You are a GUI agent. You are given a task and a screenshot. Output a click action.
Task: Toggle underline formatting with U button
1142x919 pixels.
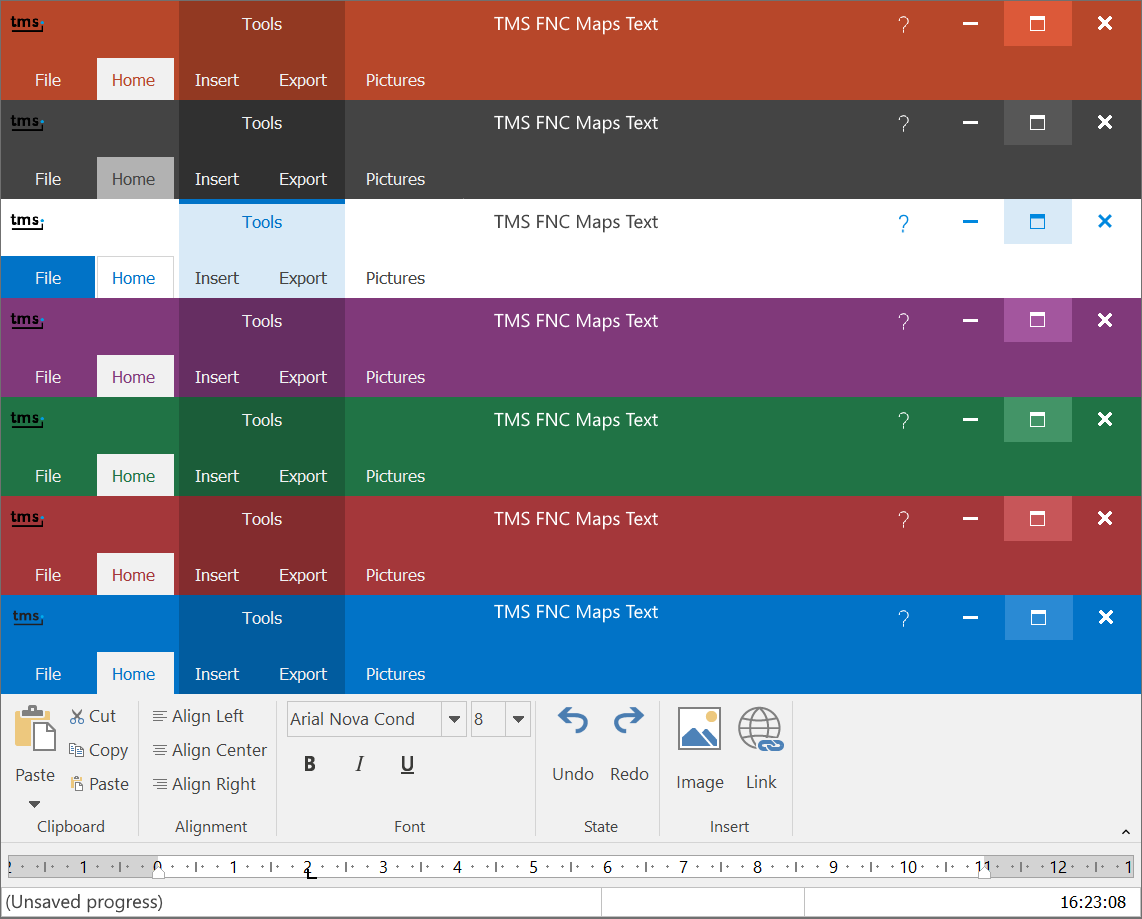click(407, 765)
